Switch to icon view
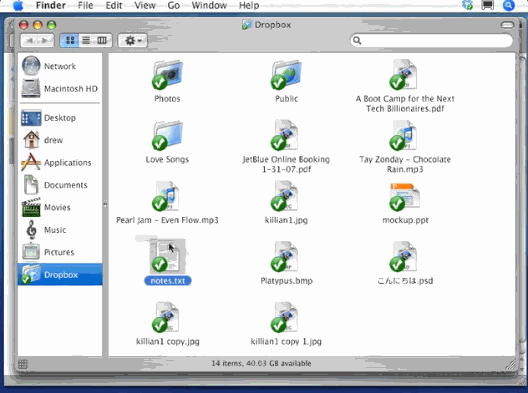 pos(70,40)
